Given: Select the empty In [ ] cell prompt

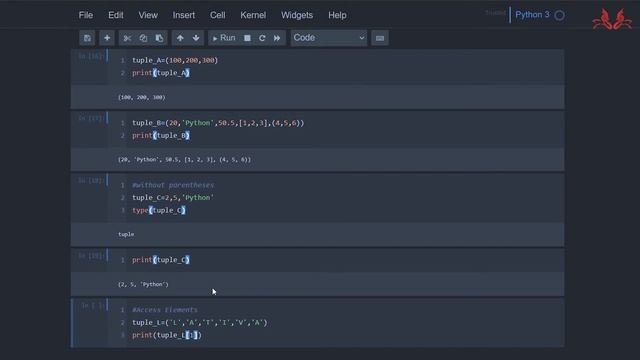Looking at the screenshot, I should [x=92, y=305].
